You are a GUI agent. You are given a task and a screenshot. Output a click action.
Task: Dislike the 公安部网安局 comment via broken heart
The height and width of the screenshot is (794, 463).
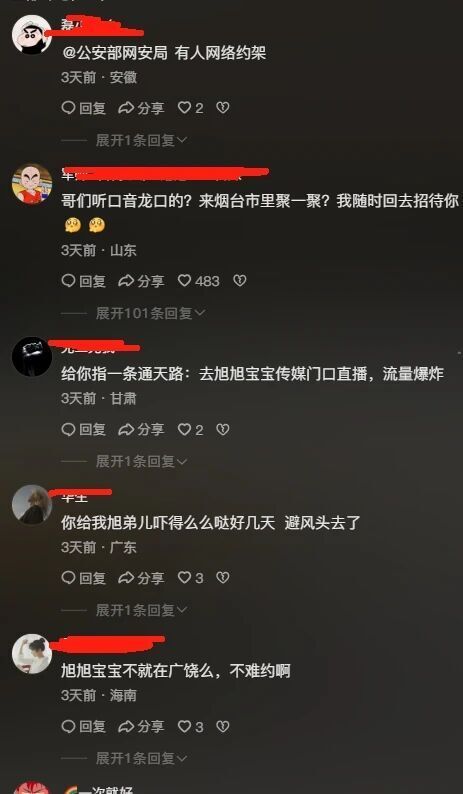click(223, 108)
